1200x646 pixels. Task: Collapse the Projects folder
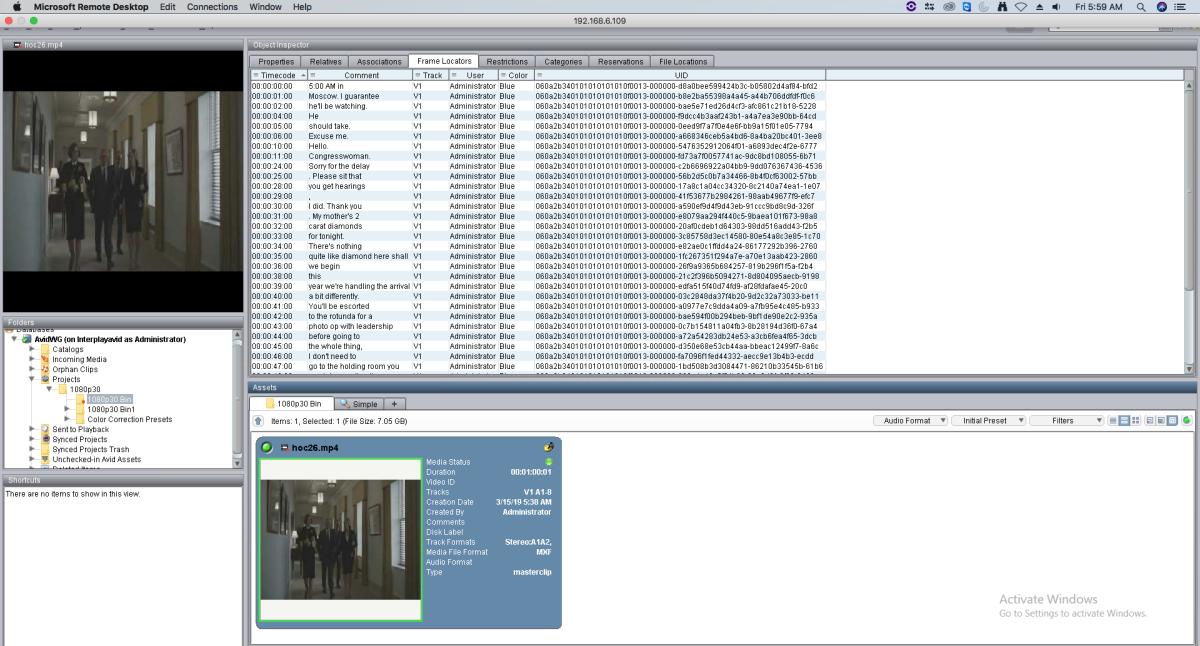33,379
